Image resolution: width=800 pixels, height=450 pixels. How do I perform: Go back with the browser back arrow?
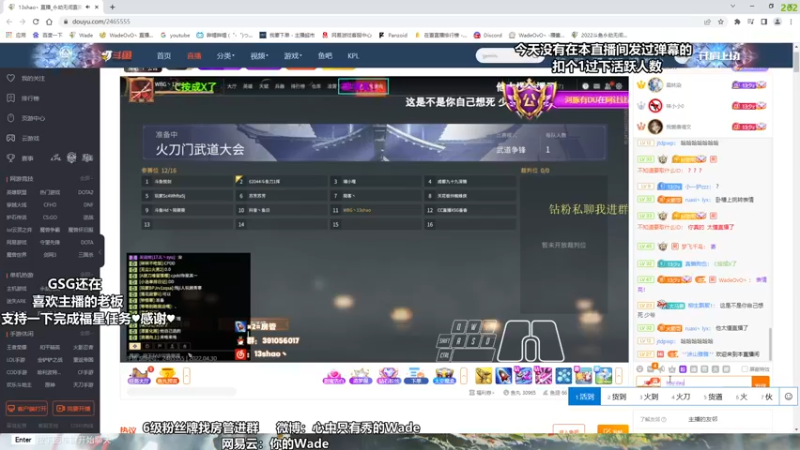(x=9, y=21)
